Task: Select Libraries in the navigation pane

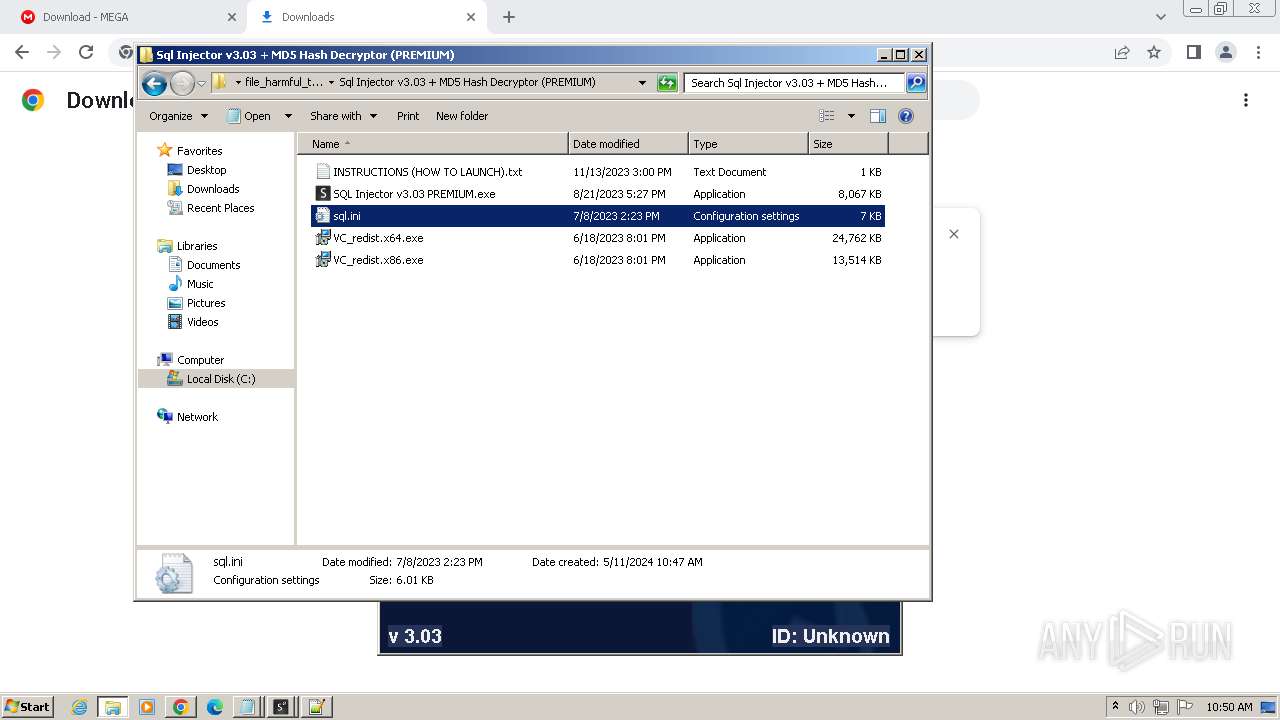Action: (197, 246)
